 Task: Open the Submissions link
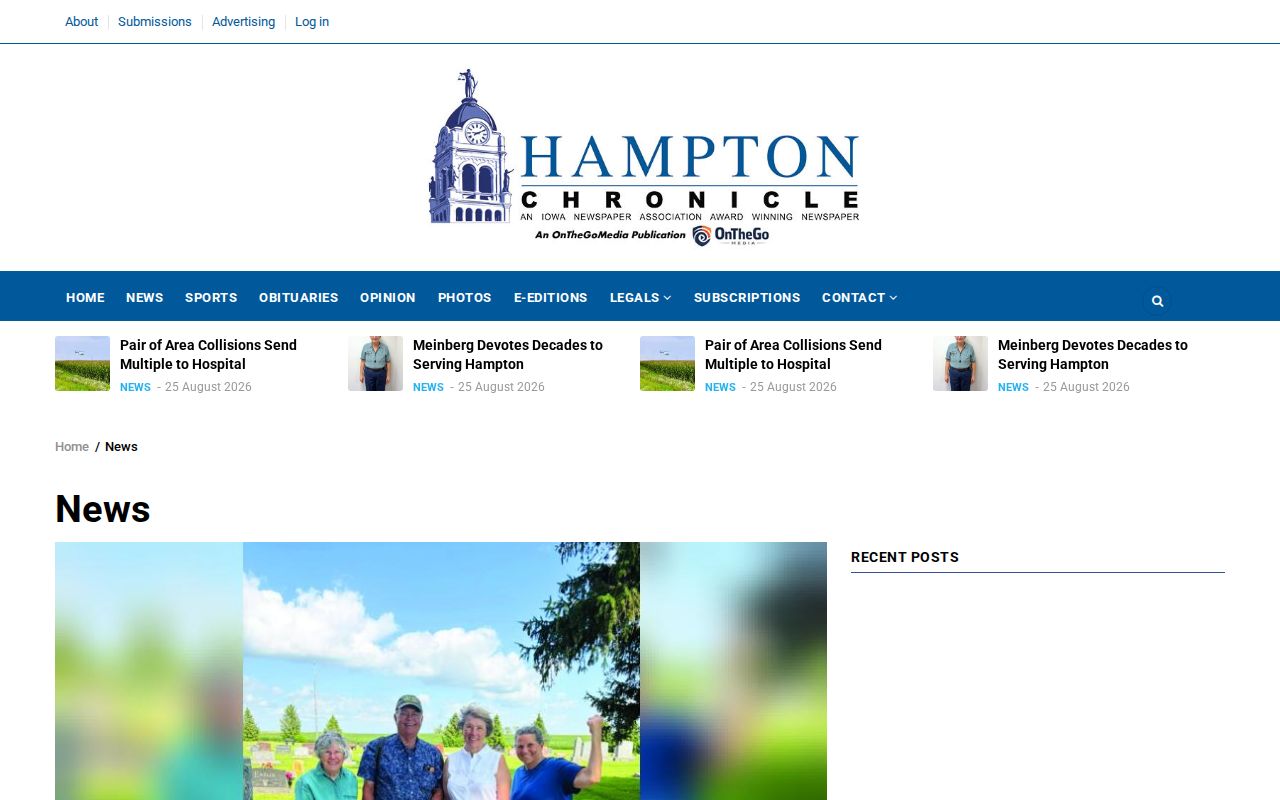coord(154,22)
